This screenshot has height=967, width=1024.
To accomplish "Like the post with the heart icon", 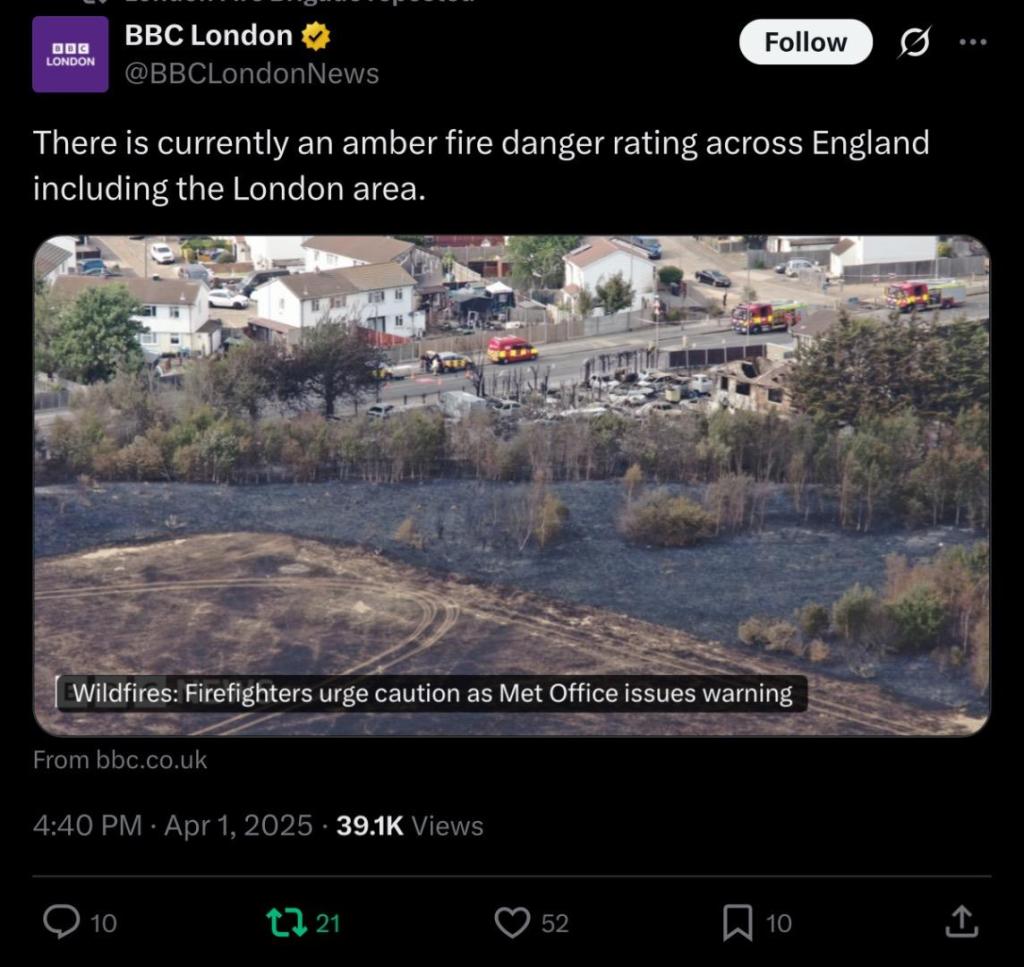I will point(512,921).
